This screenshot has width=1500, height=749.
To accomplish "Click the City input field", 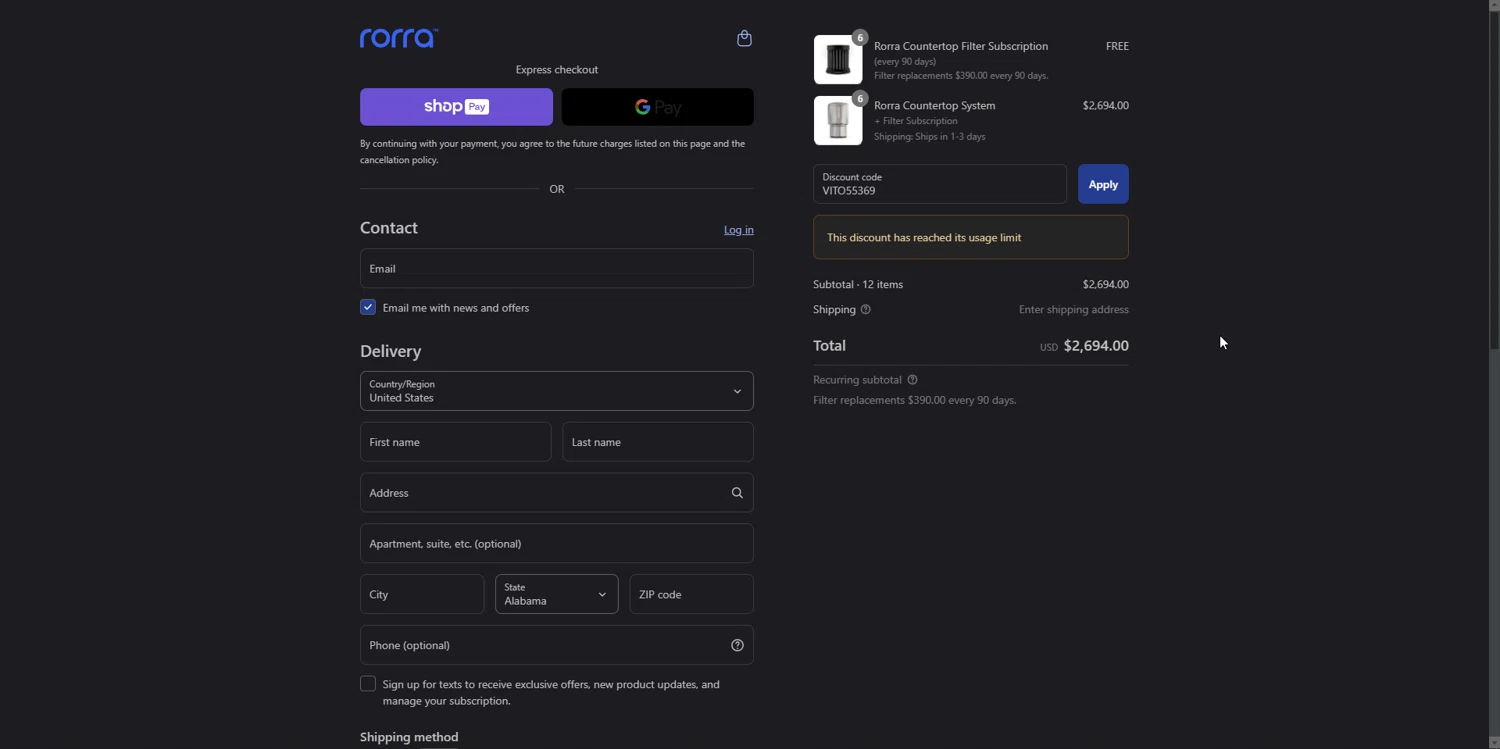I will (422, 594).
